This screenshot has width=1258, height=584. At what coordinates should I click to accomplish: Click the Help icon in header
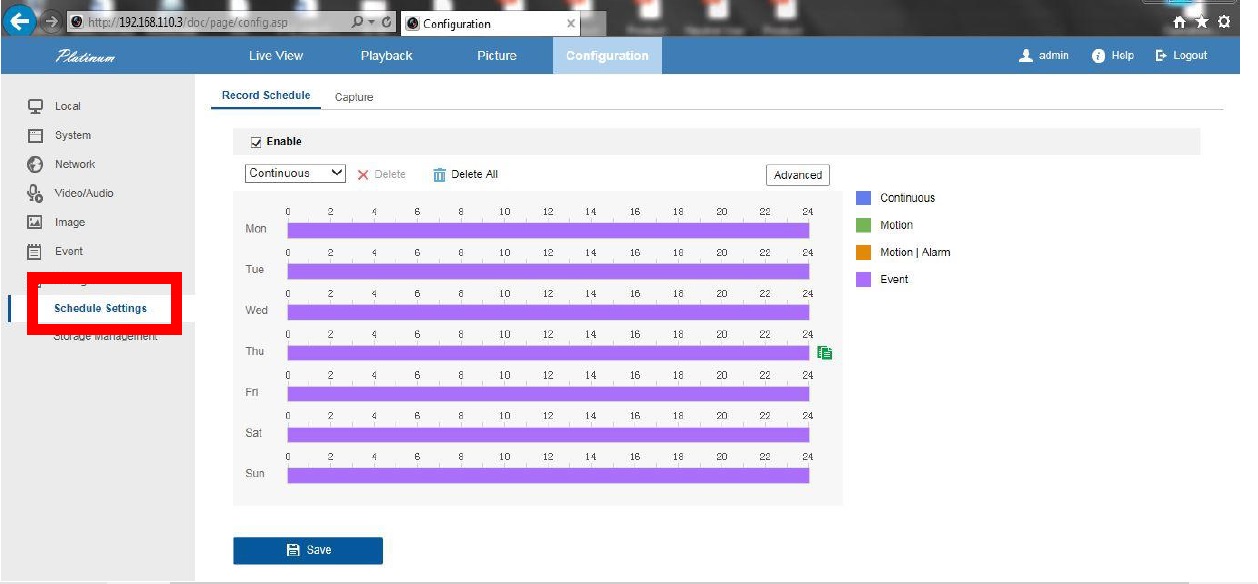[x=1098, y=56]
